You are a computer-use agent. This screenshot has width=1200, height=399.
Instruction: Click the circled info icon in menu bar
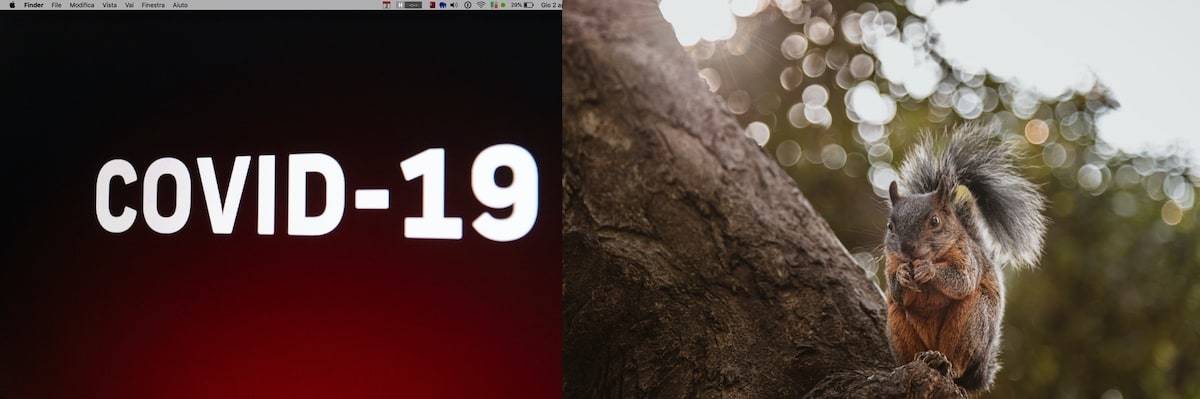tap(467, 5)
